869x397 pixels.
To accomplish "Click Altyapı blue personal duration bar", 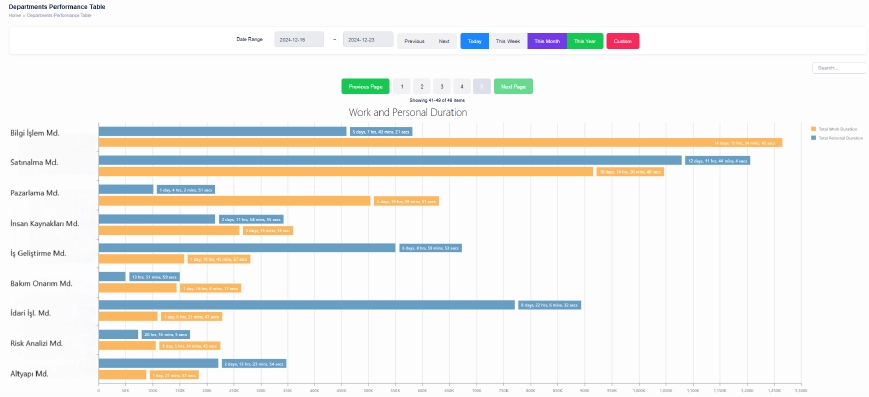I will pos(159,363).
